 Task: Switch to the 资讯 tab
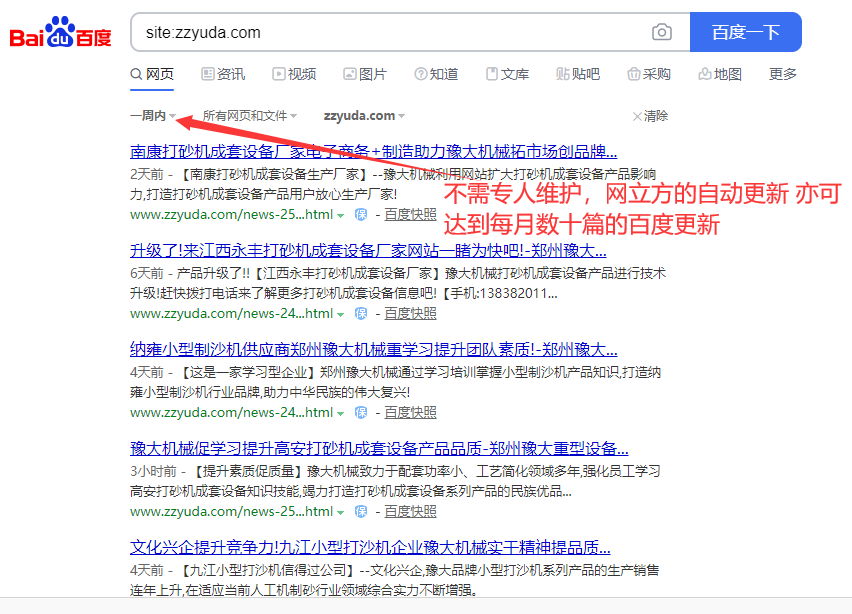(223, 74)
